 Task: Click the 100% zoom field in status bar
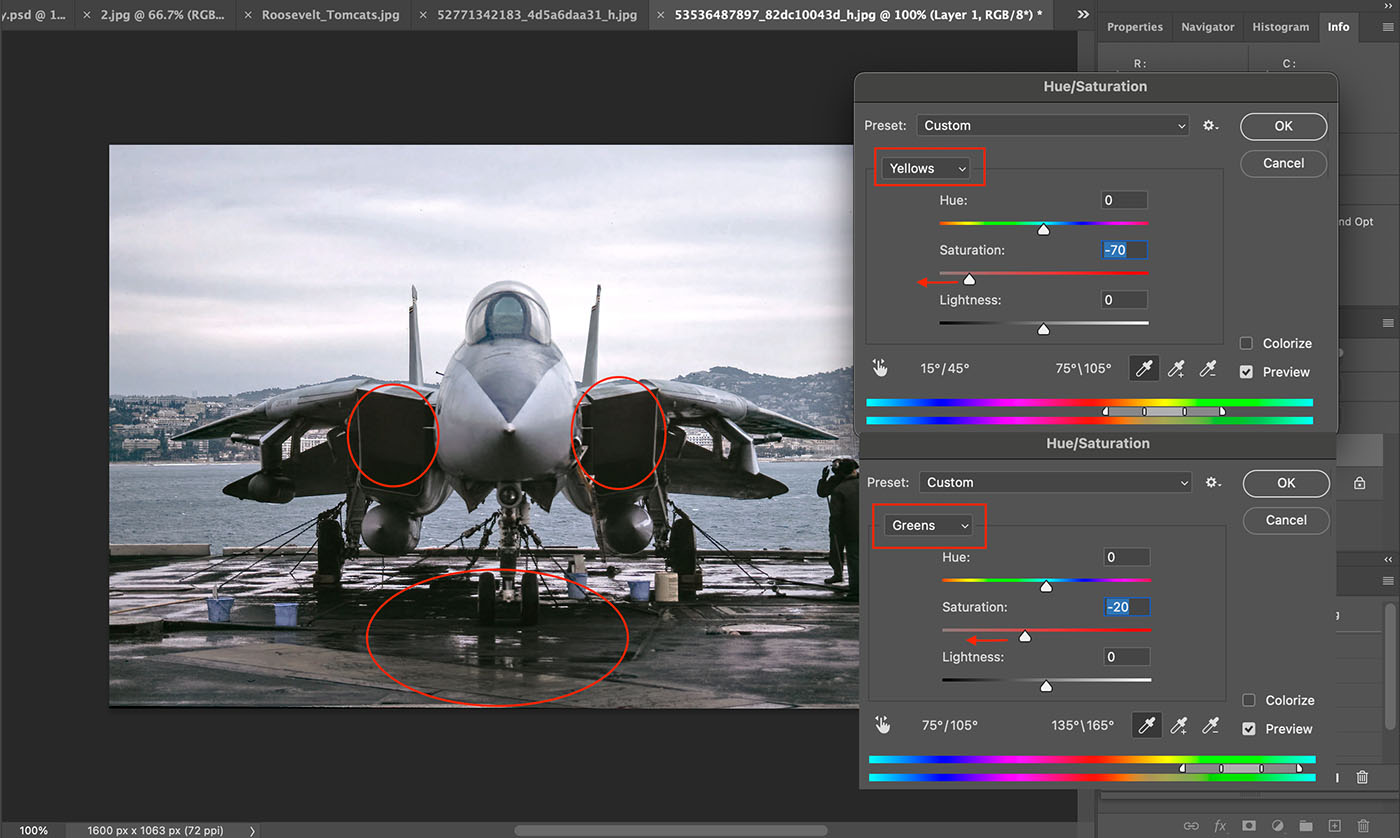33,831
